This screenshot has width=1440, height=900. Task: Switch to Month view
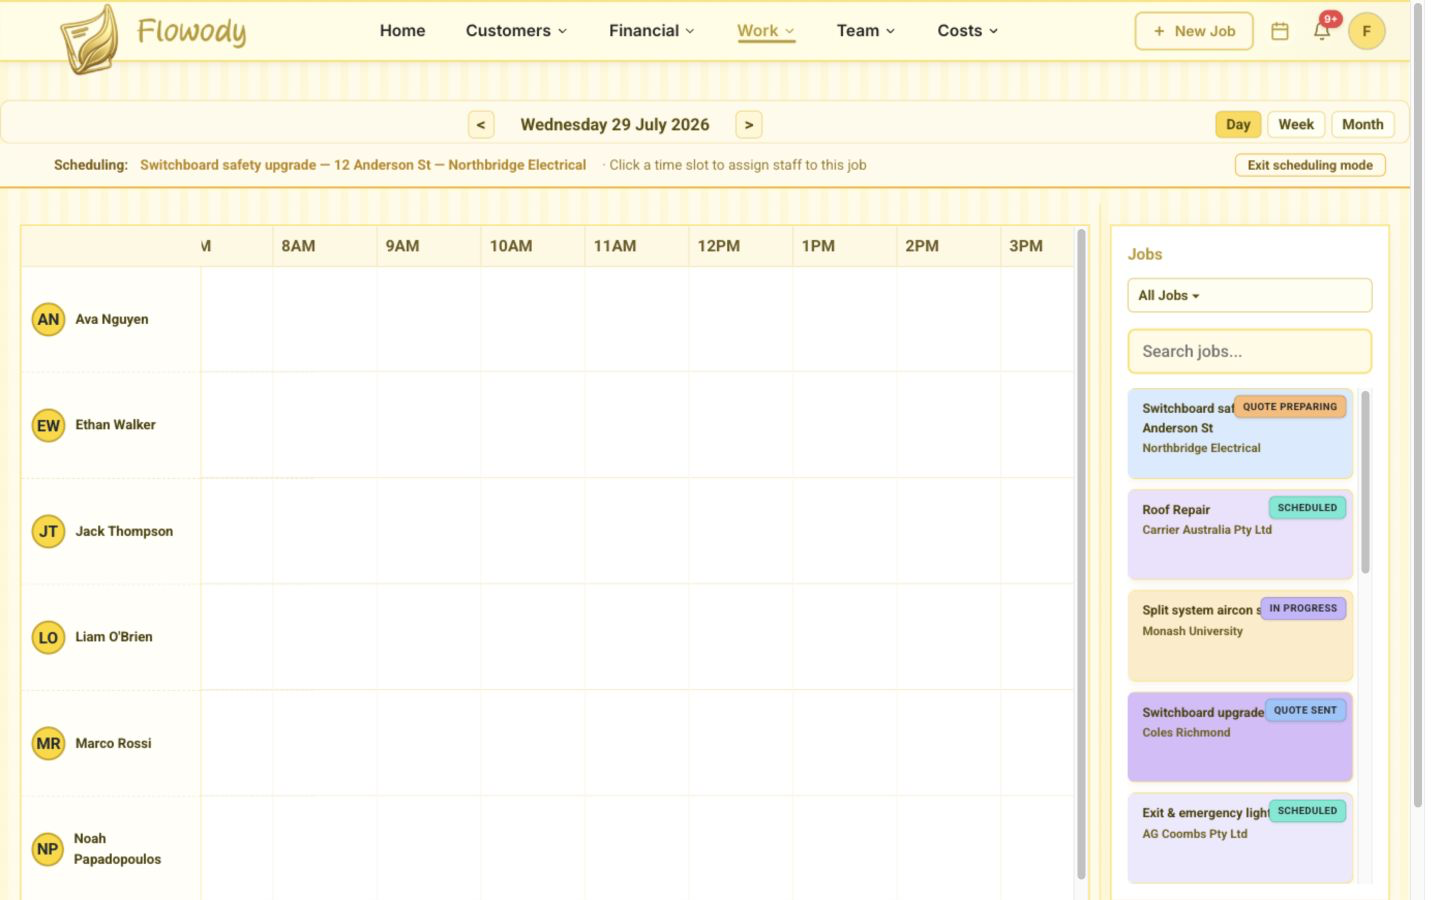pos(1362,125)
